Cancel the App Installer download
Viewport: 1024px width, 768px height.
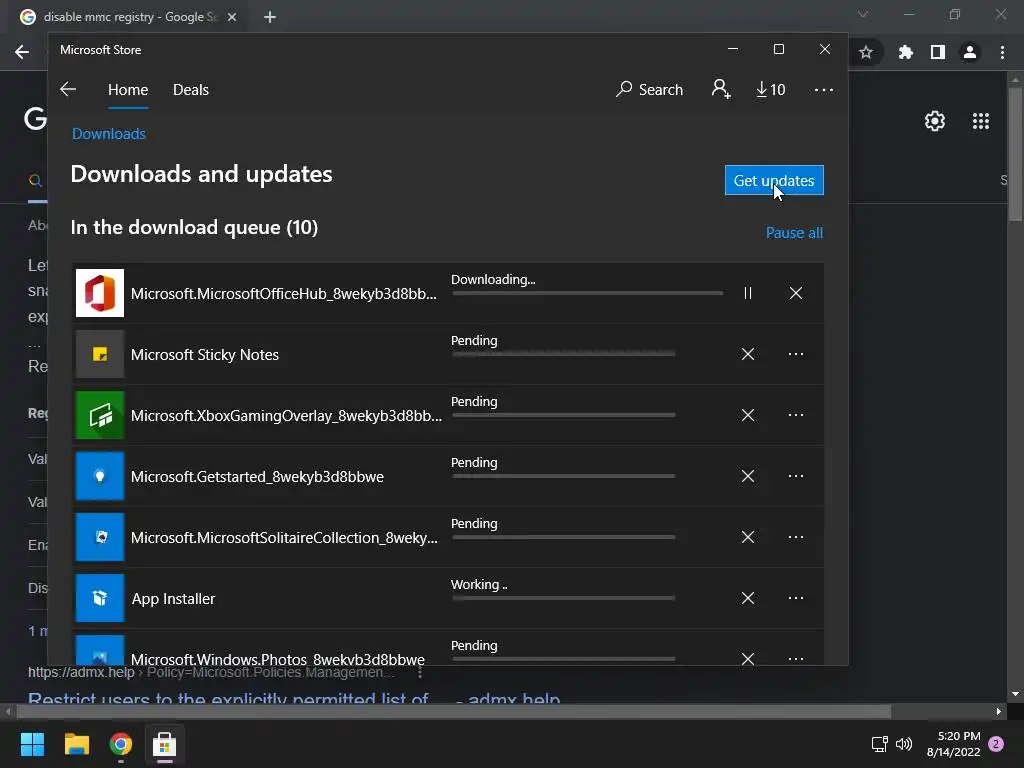tap(748, 598)
